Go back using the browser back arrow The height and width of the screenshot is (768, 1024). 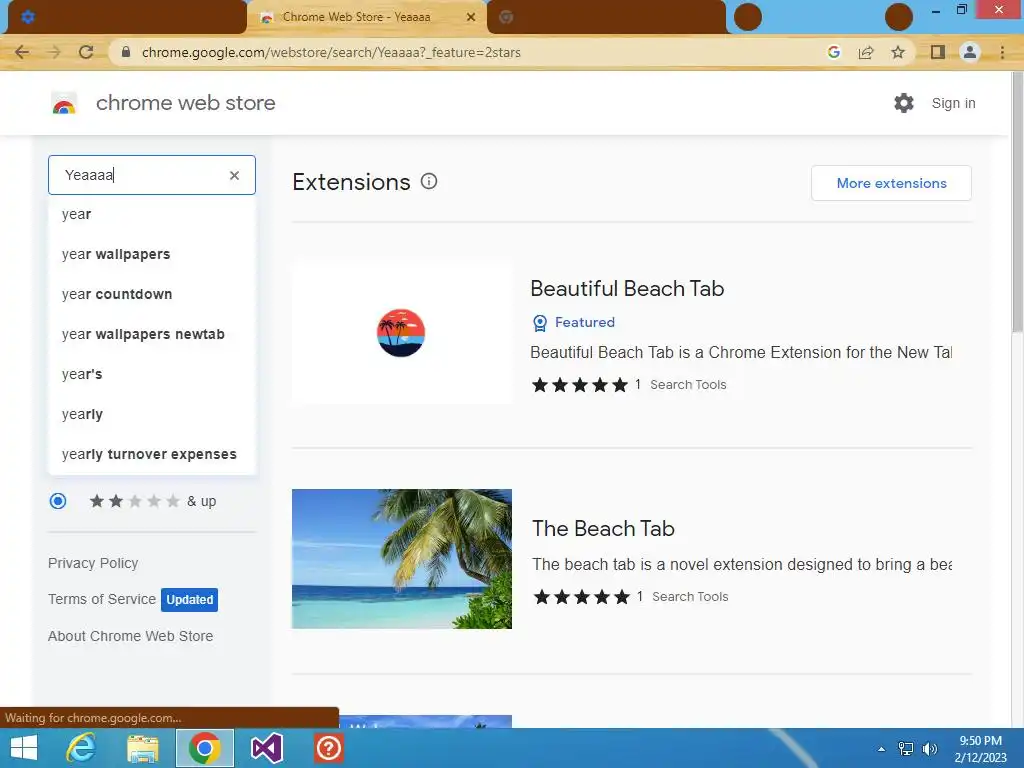(22, 52)
